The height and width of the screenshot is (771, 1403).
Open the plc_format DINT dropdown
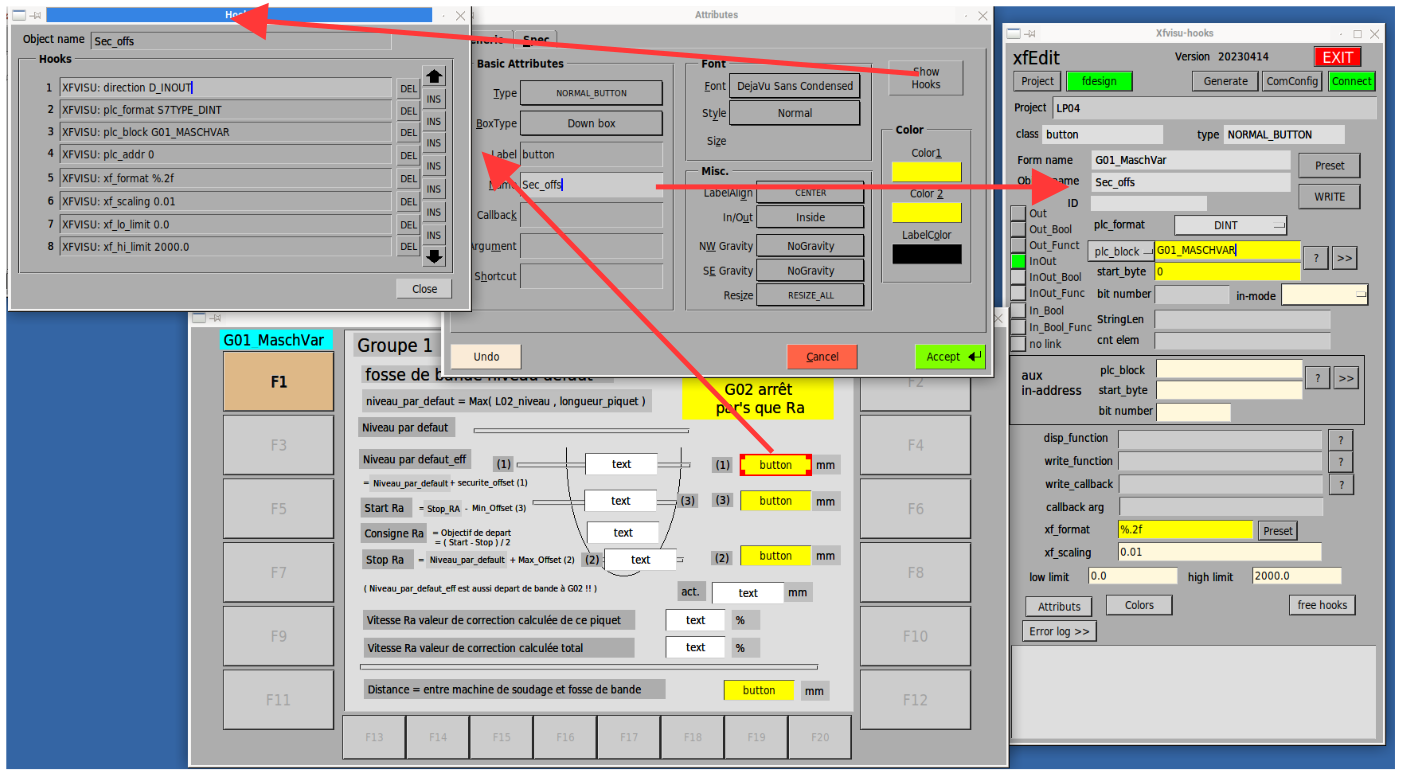[1229, 226]
